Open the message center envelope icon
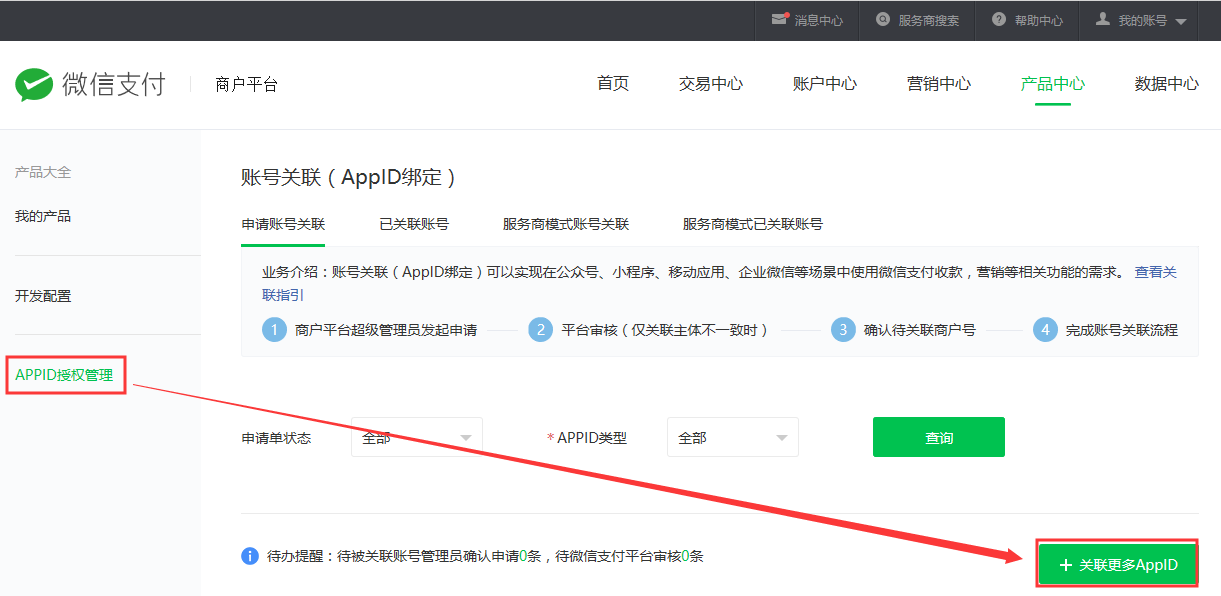The height and width of the screenshot is (596, 1221). 780,20
